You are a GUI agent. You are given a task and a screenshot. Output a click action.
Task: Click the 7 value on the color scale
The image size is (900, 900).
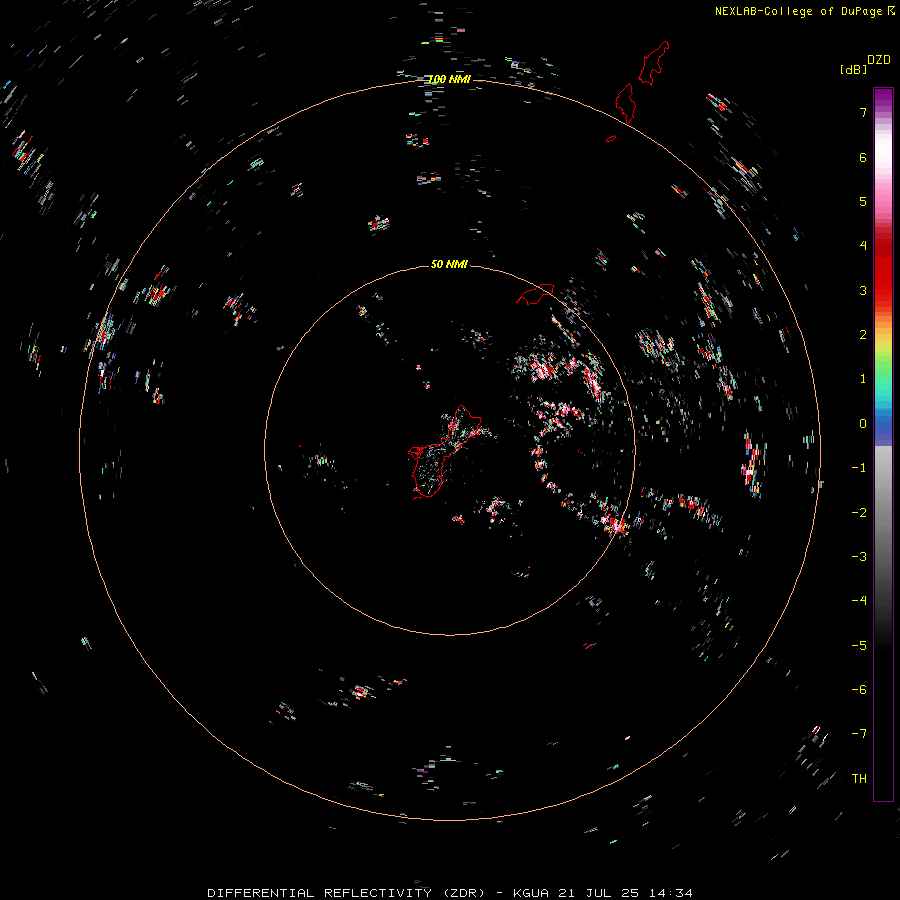pyautogui.click(x=863, y=112)
